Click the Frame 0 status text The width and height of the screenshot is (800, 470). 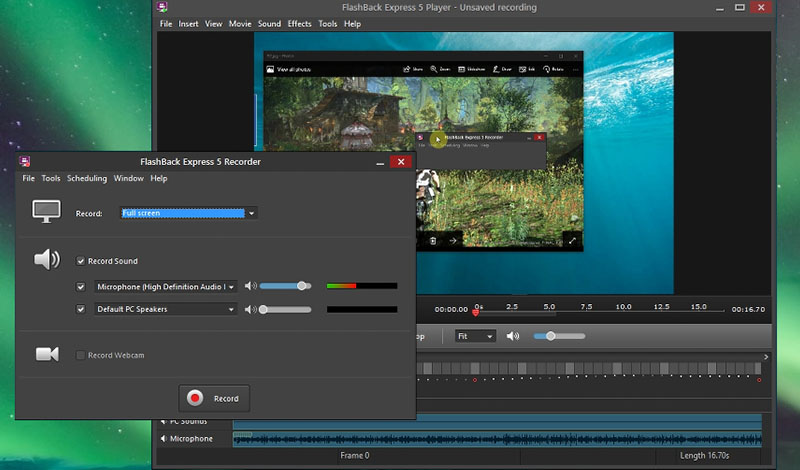pos(355,455)
